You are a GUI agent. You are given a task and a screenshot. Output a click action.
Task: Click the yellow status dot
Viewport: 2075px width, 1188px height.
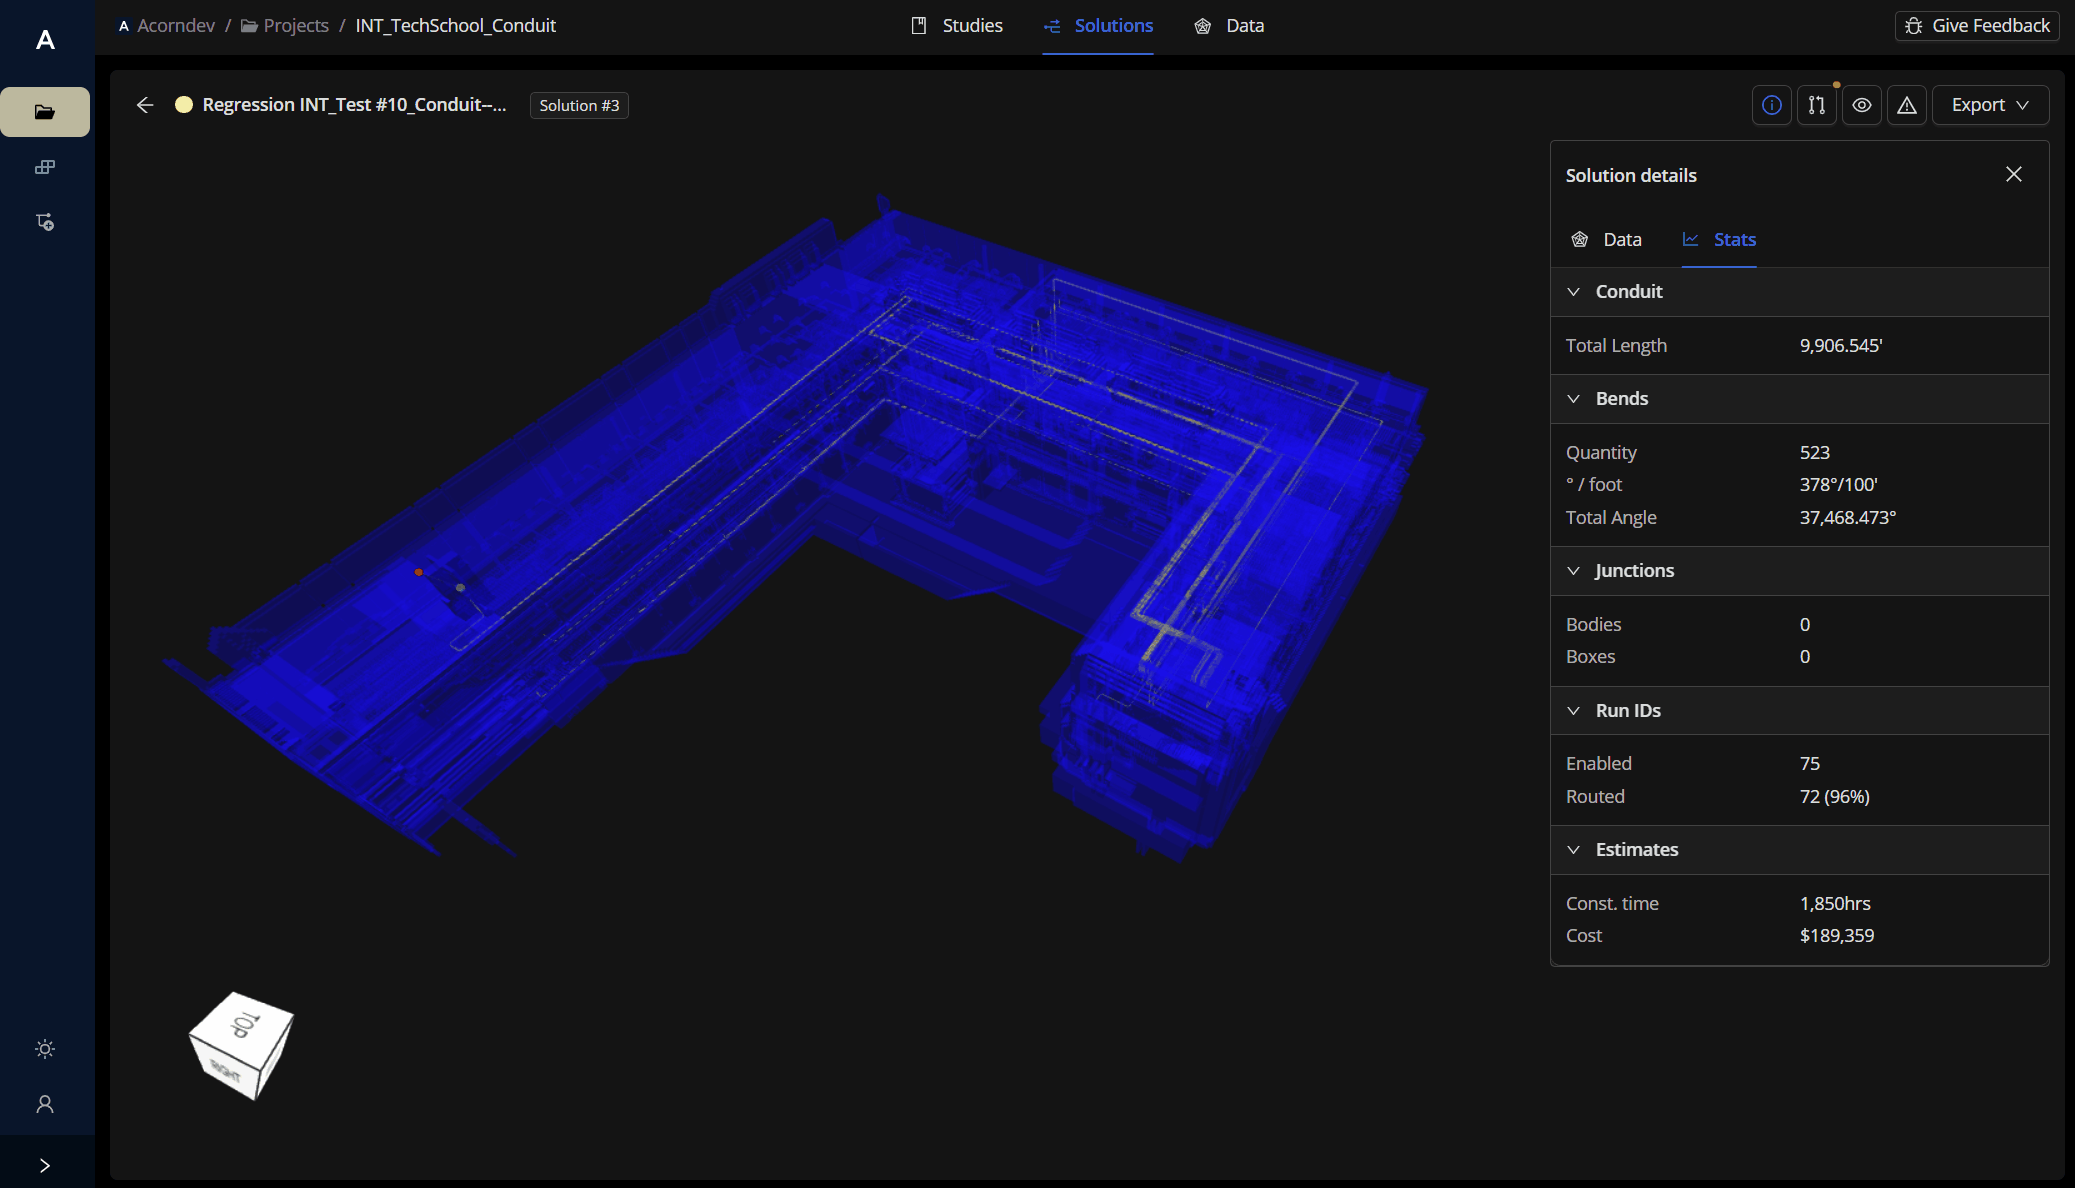tap(184, 105)
